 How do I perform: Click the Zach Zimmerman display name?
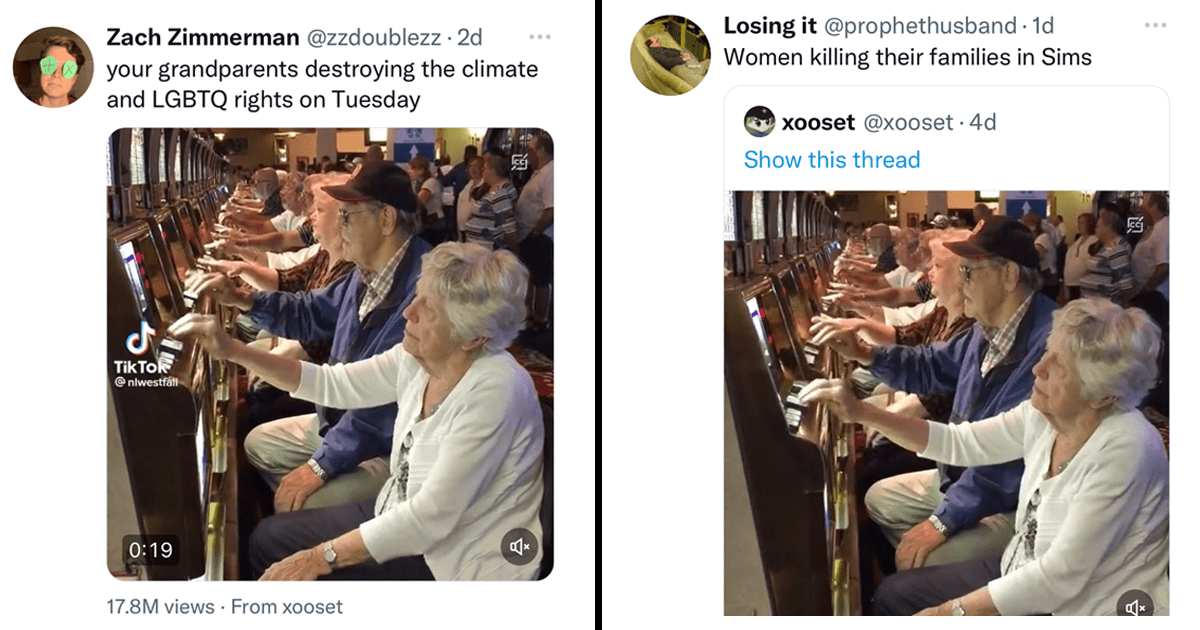click(203, 37)
